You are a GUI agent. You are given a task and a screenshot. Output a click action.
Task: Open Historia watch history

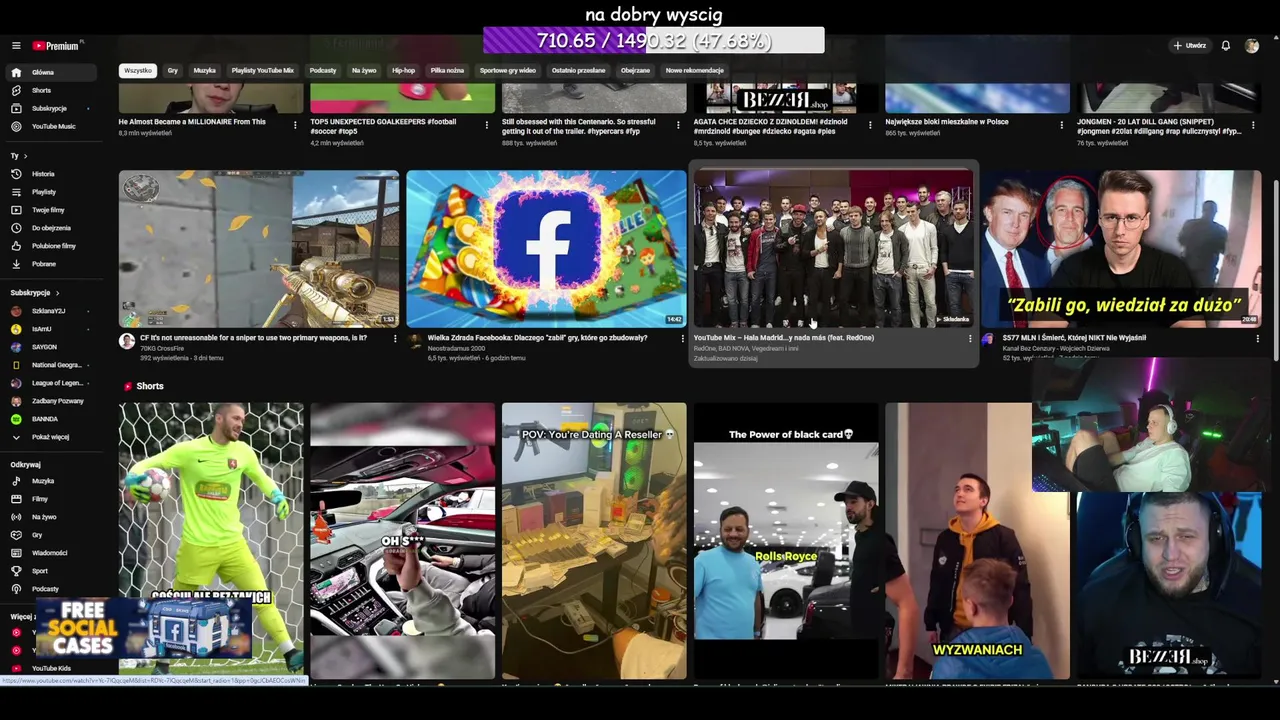click(x=50, y=174)
